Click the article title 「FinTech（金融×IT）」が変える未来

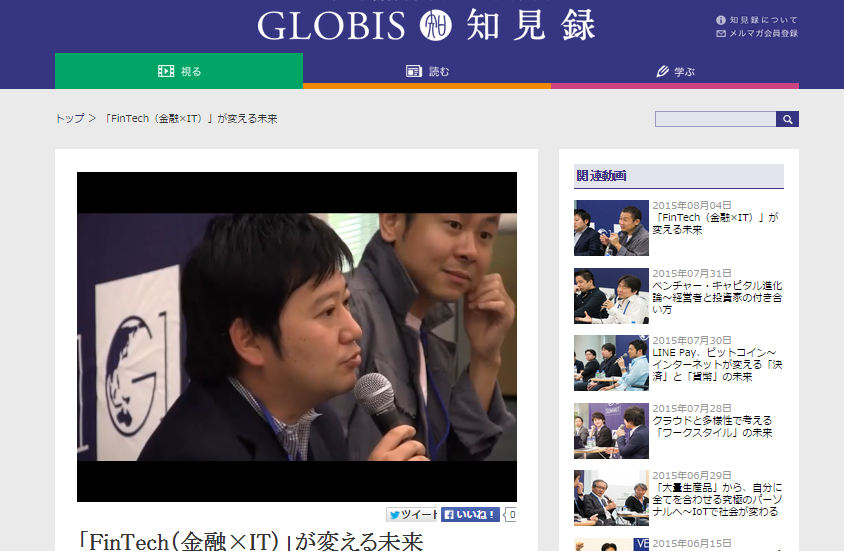(x=251, y=541)
